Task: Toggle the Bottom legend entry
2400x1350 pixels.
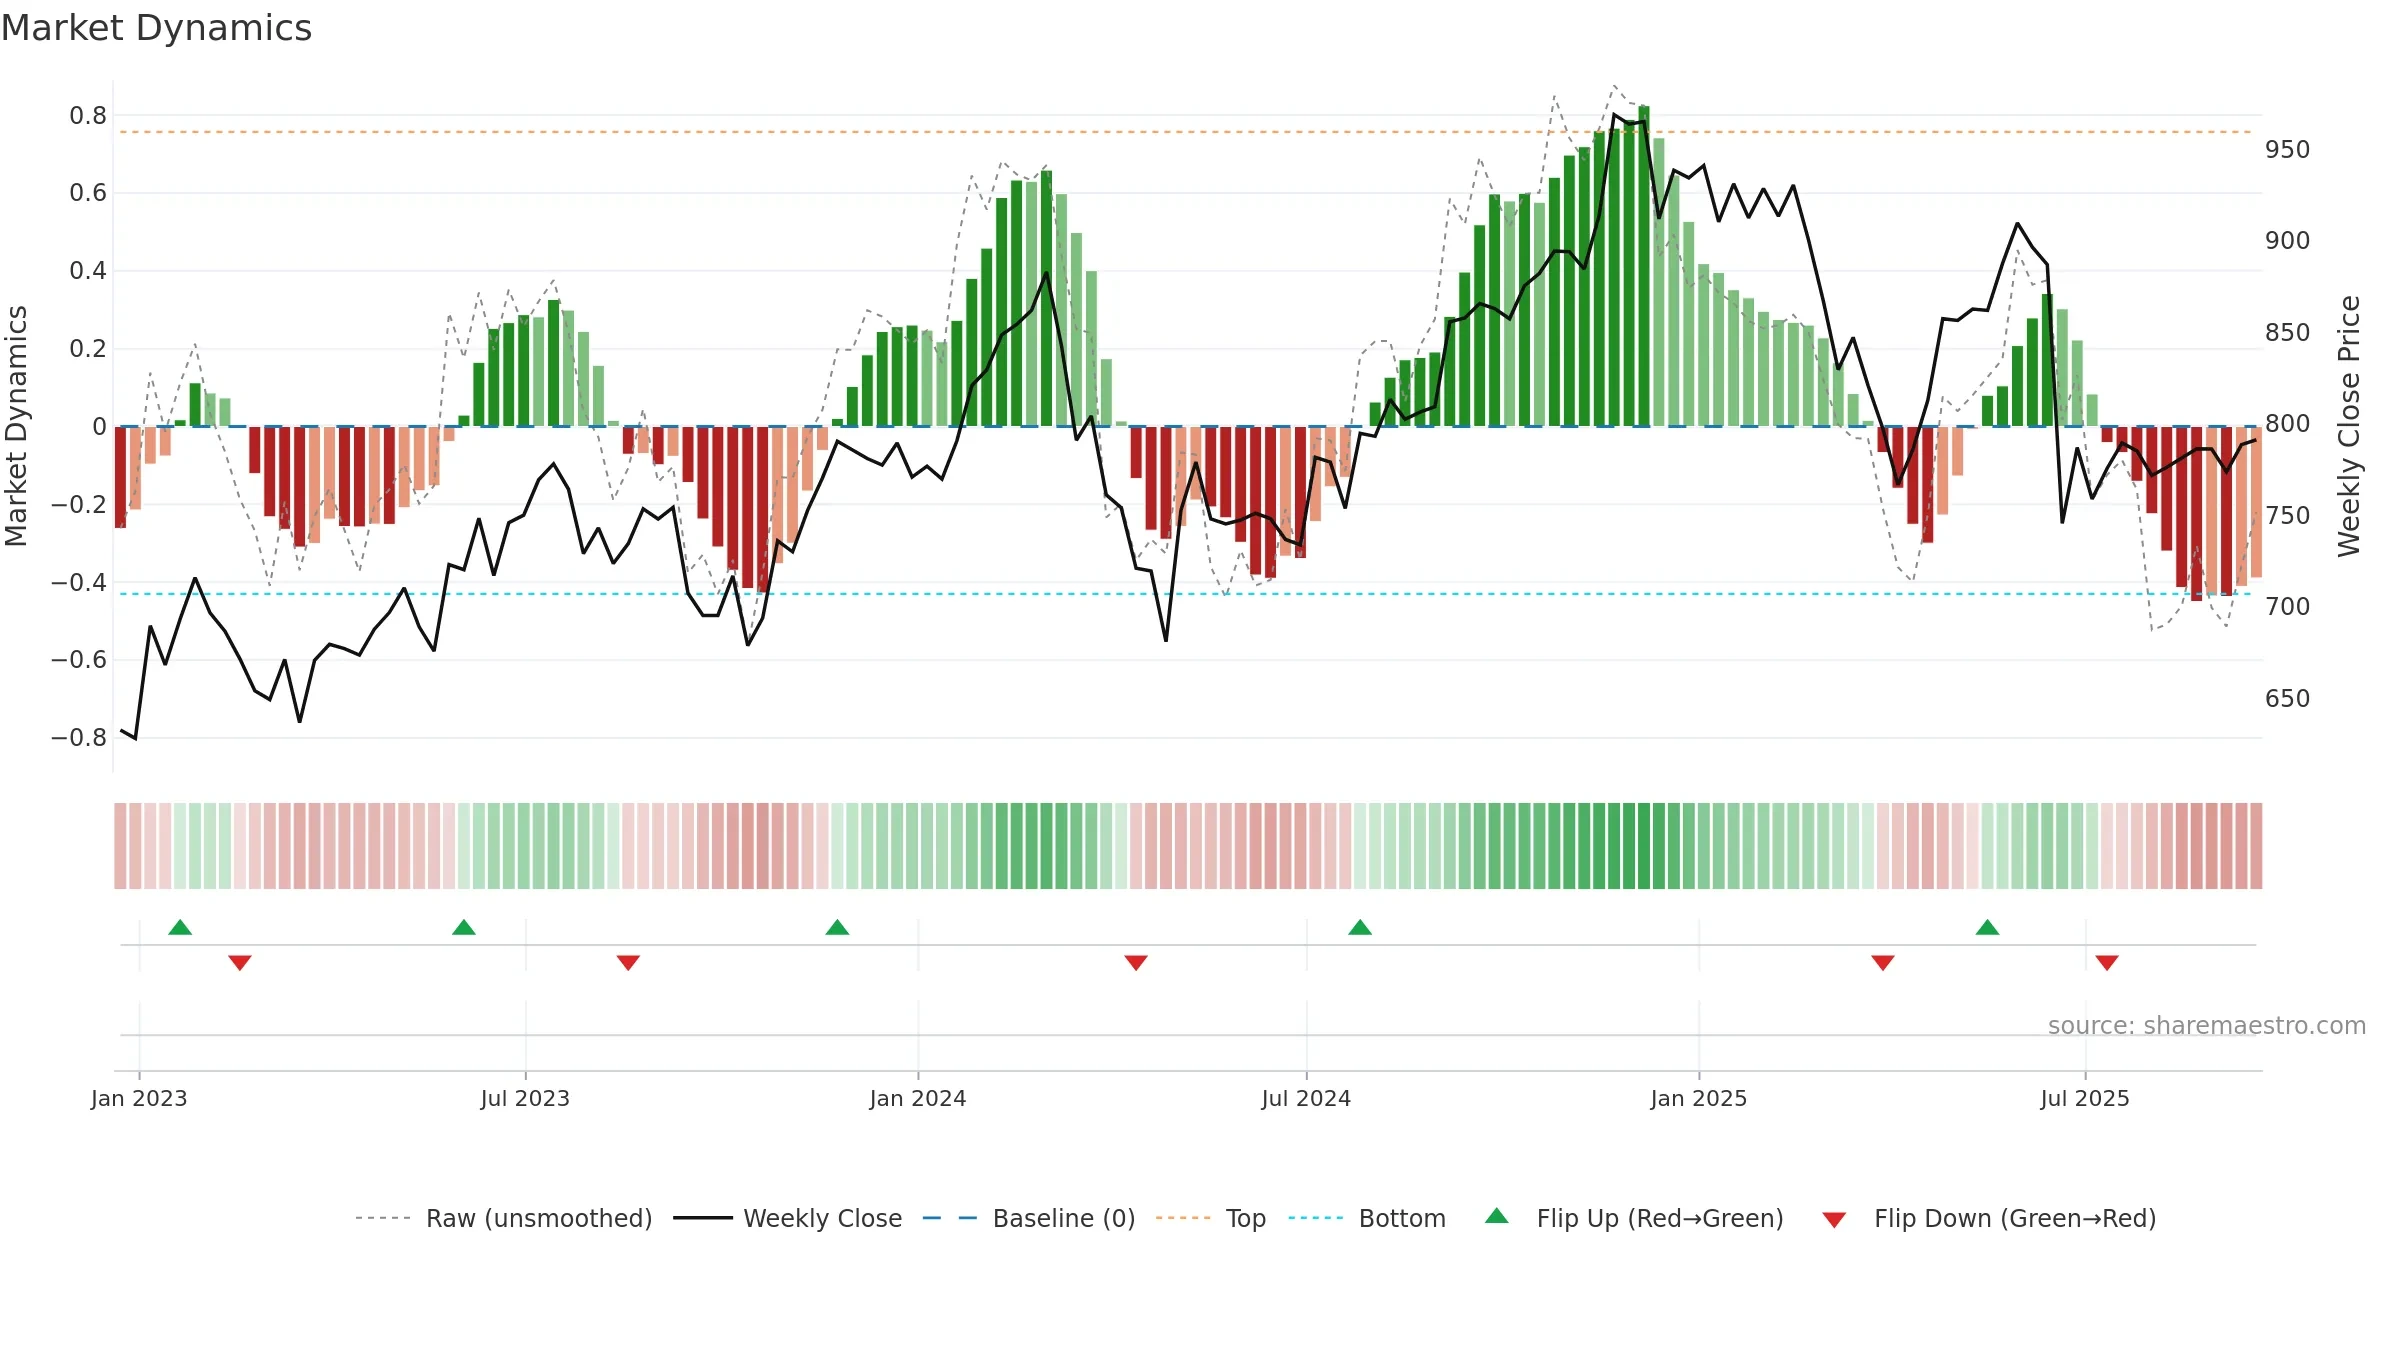Action: (x=1367, y=1218)
